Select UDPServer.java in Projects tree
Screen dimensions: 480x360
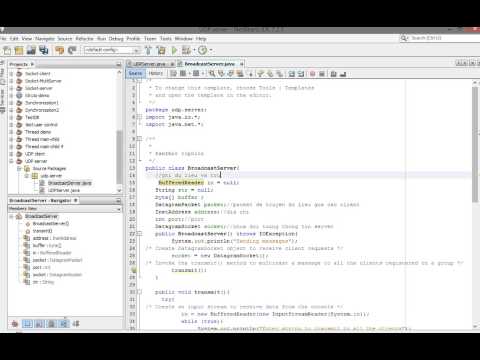(63, 191)
